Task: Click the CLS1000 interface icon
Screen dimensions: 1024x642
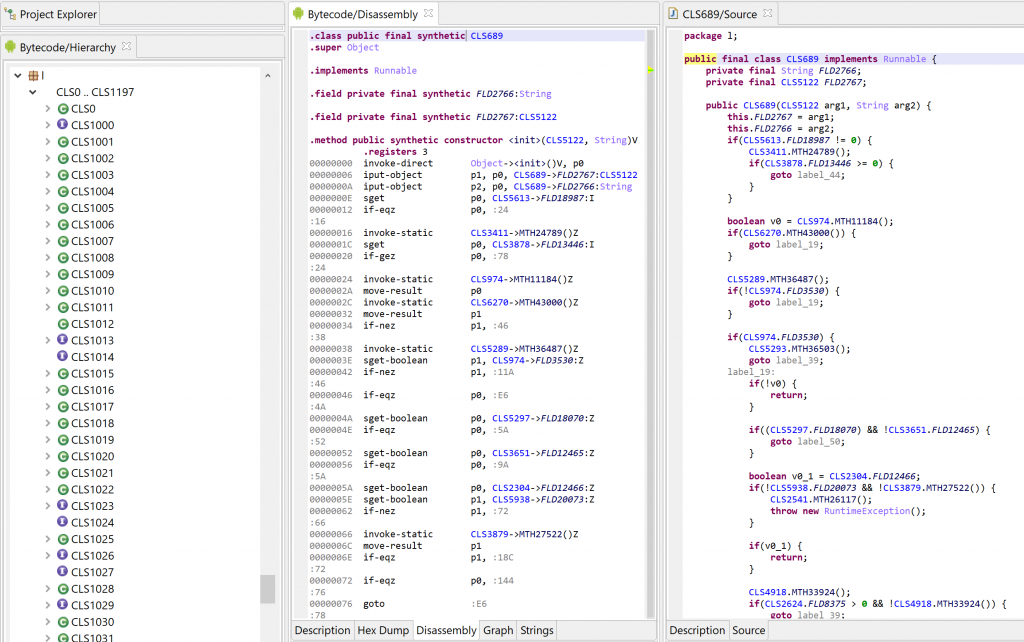Action: point(63,125)
